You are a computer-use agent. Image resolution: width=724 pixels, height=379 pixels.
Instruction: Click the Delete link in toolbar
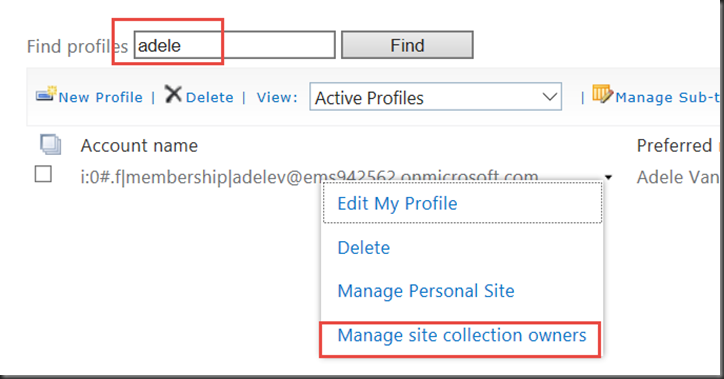pos(210,97)
